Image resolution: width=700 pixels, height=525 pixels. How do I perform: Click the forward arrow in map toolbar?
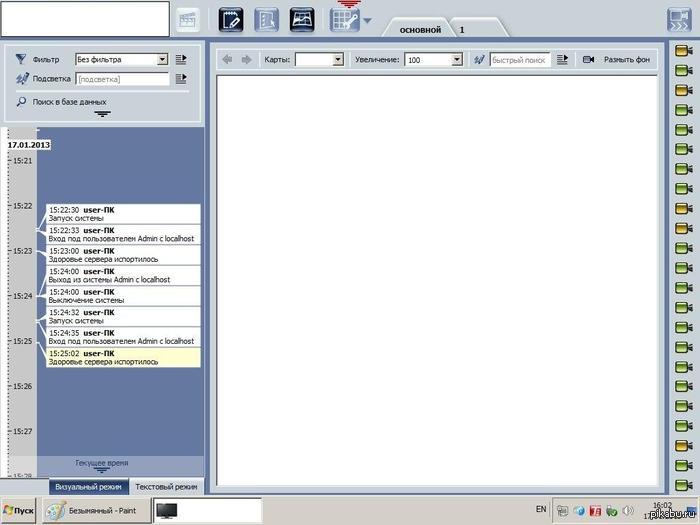coord(247,60)
